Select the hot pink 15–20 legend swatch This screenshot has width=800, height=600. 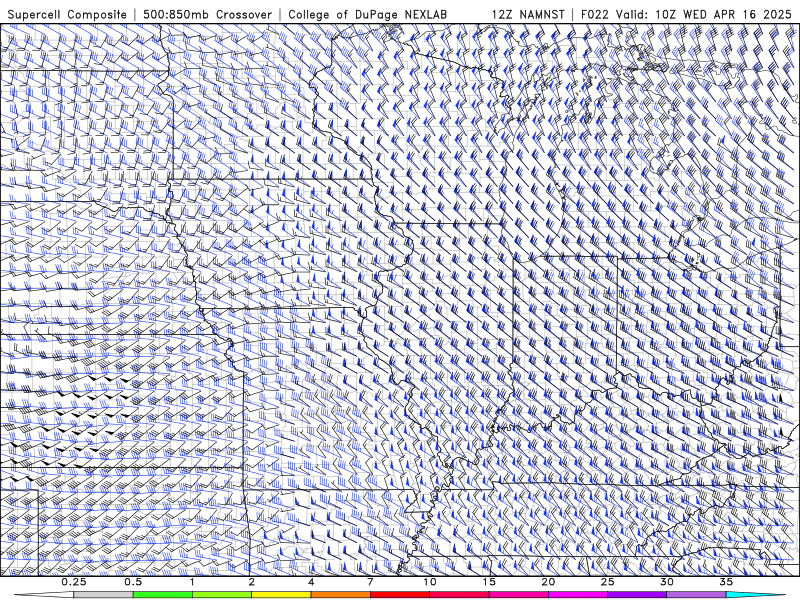coord(518,595)
